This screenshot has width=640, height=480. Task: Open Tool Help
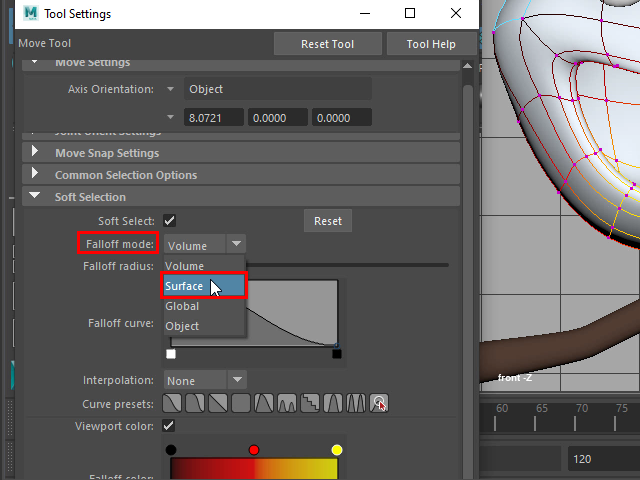pos(431,44)
